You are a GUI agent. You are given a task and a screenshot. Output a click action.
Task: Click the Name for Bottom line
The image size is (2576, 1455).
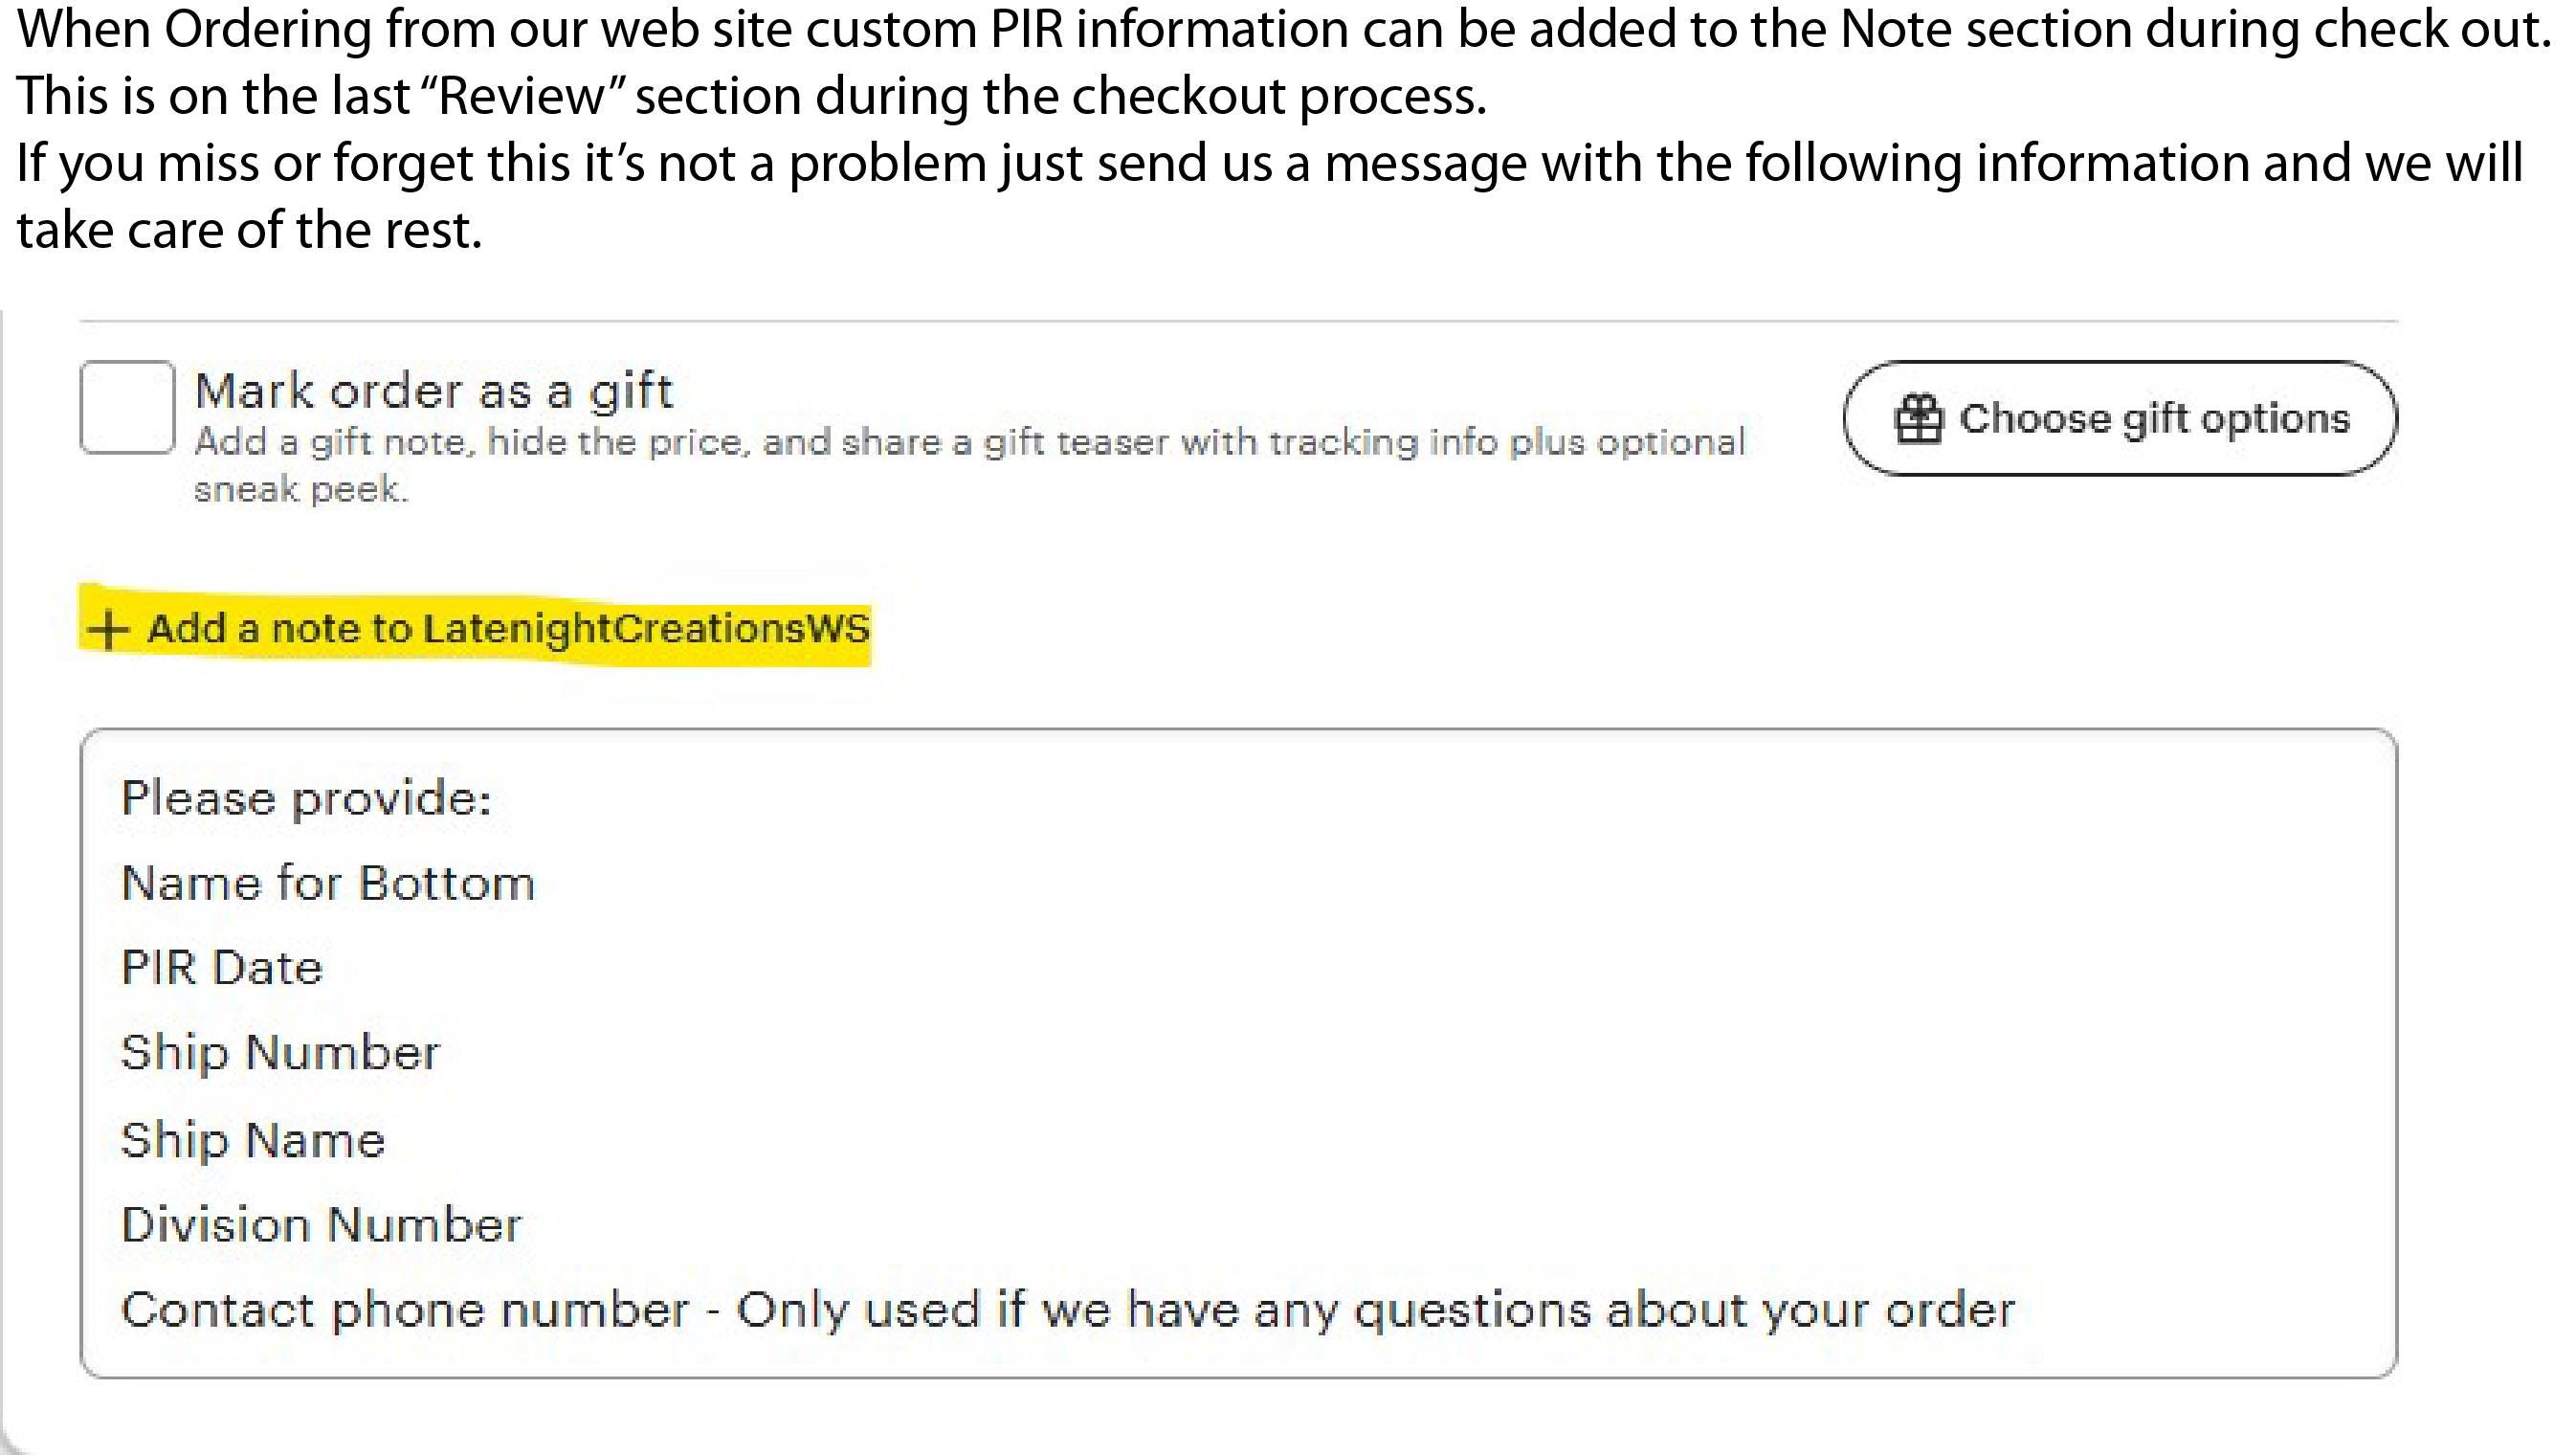[x=328, y=884]
